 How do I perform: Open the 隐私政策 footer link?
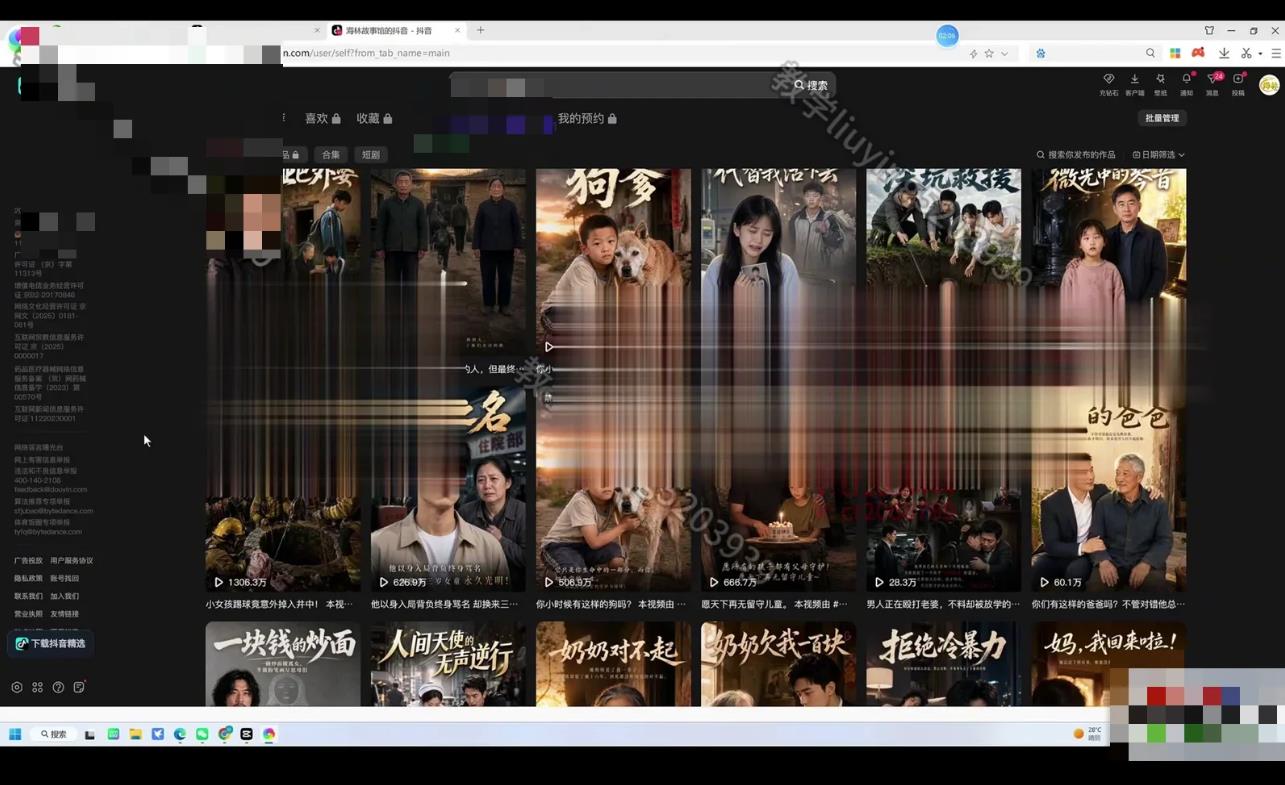point(28,579)
